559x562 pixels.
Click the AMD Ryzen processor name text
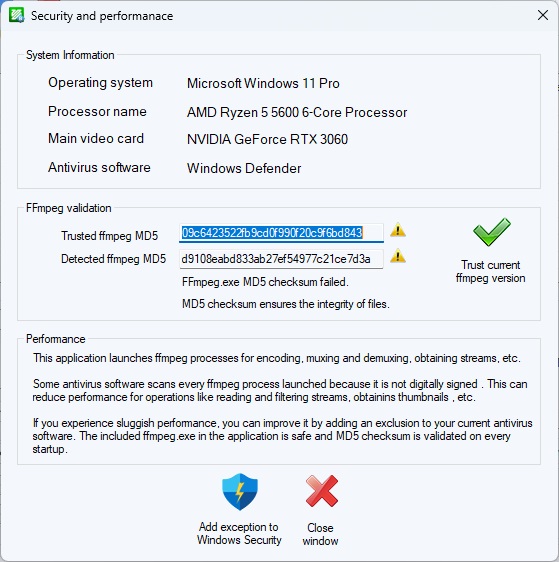[x=297, y=112]
